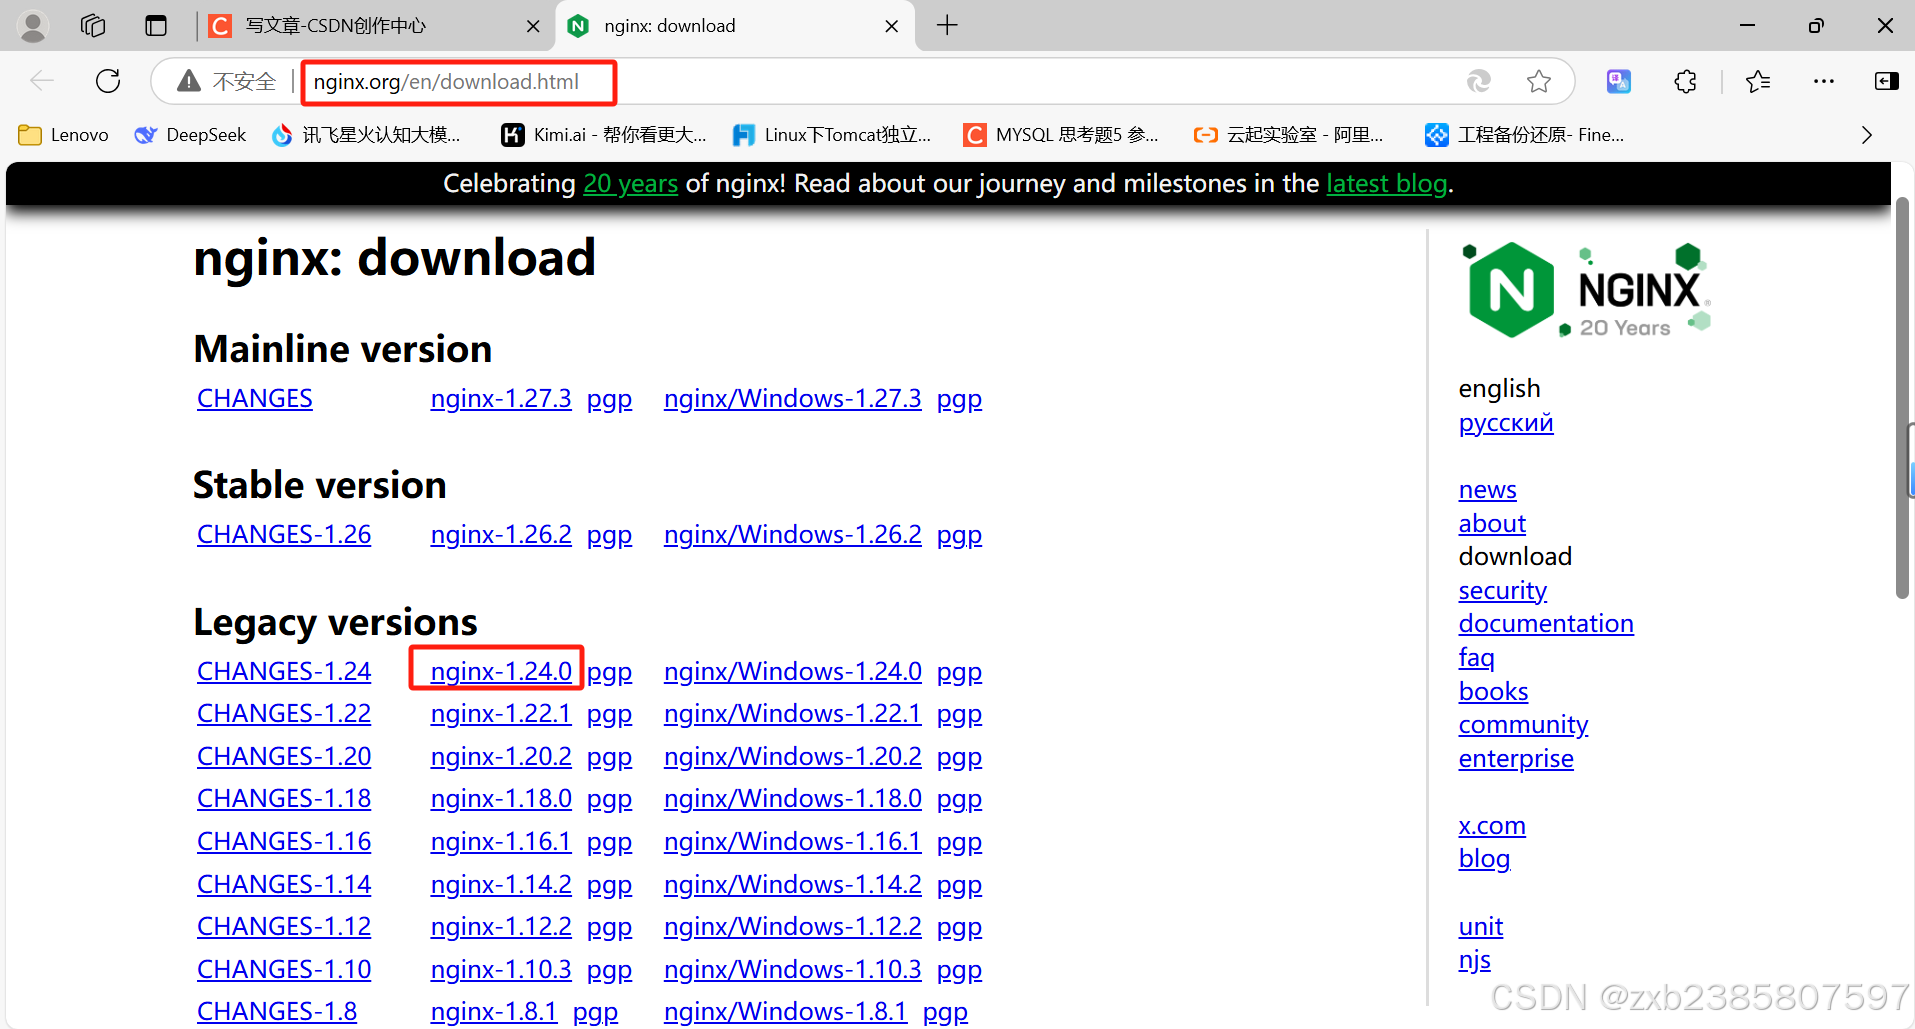1915x1029 pixels.
Task: Open a new tab with plus icon
Action: tap(947, 26)
